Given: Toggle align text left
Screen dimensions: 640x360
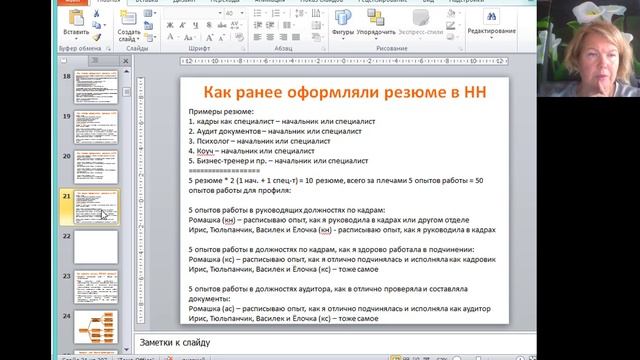Looking at the screenshot, I should [x=258, y=38].
